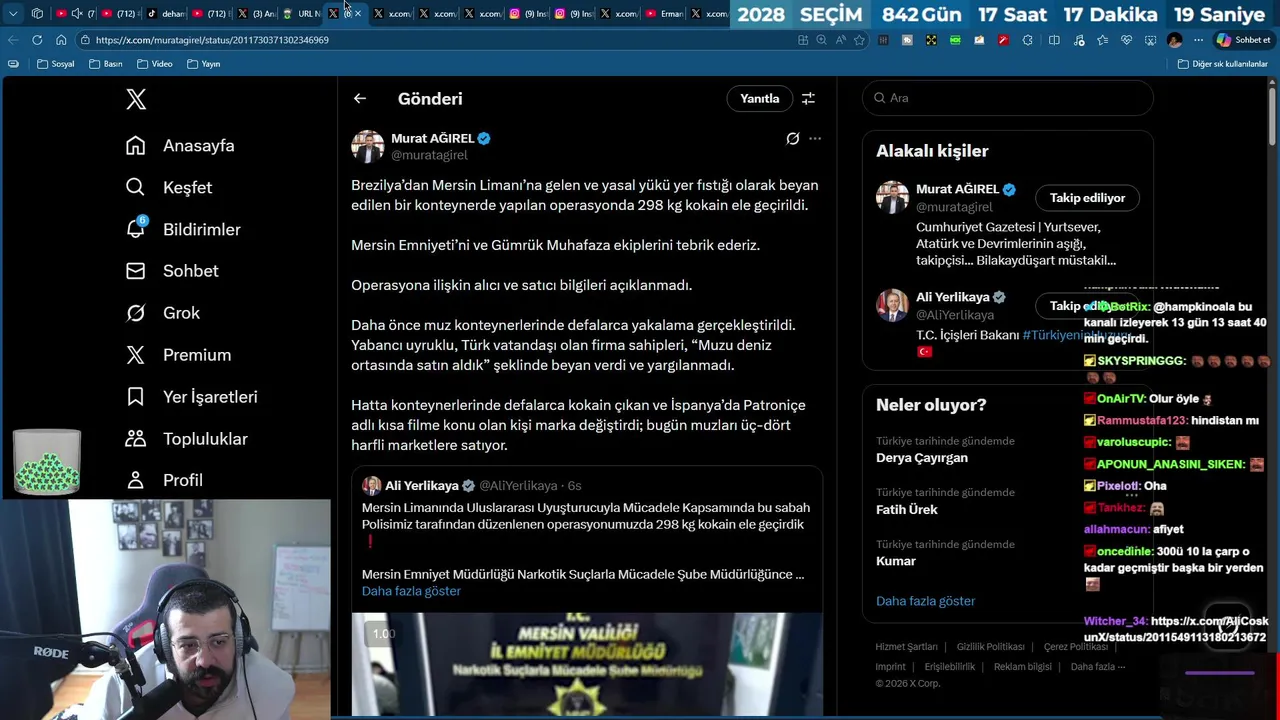
Task: Switch to the URL N browser tab
Action: click(x=301, y=14)
